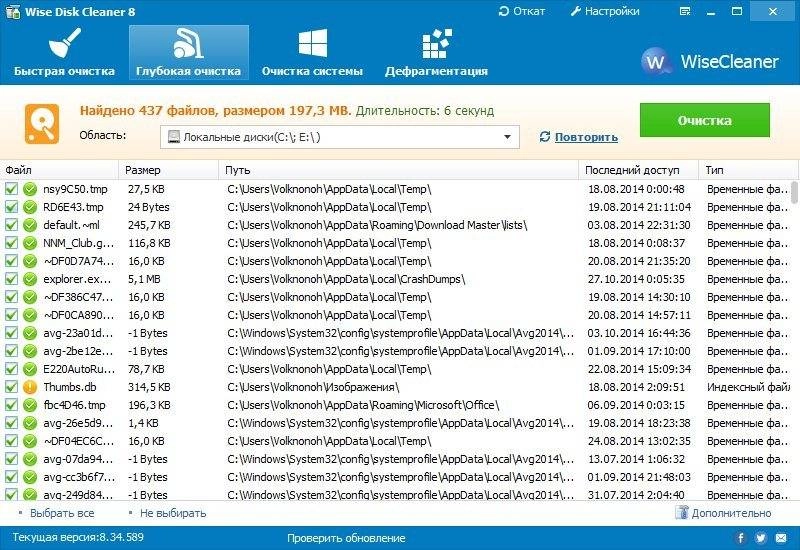This screenshot has width=800, height=550.
Task: Toggle checkbox for Thumbs.db
Action: click(11, 387)
